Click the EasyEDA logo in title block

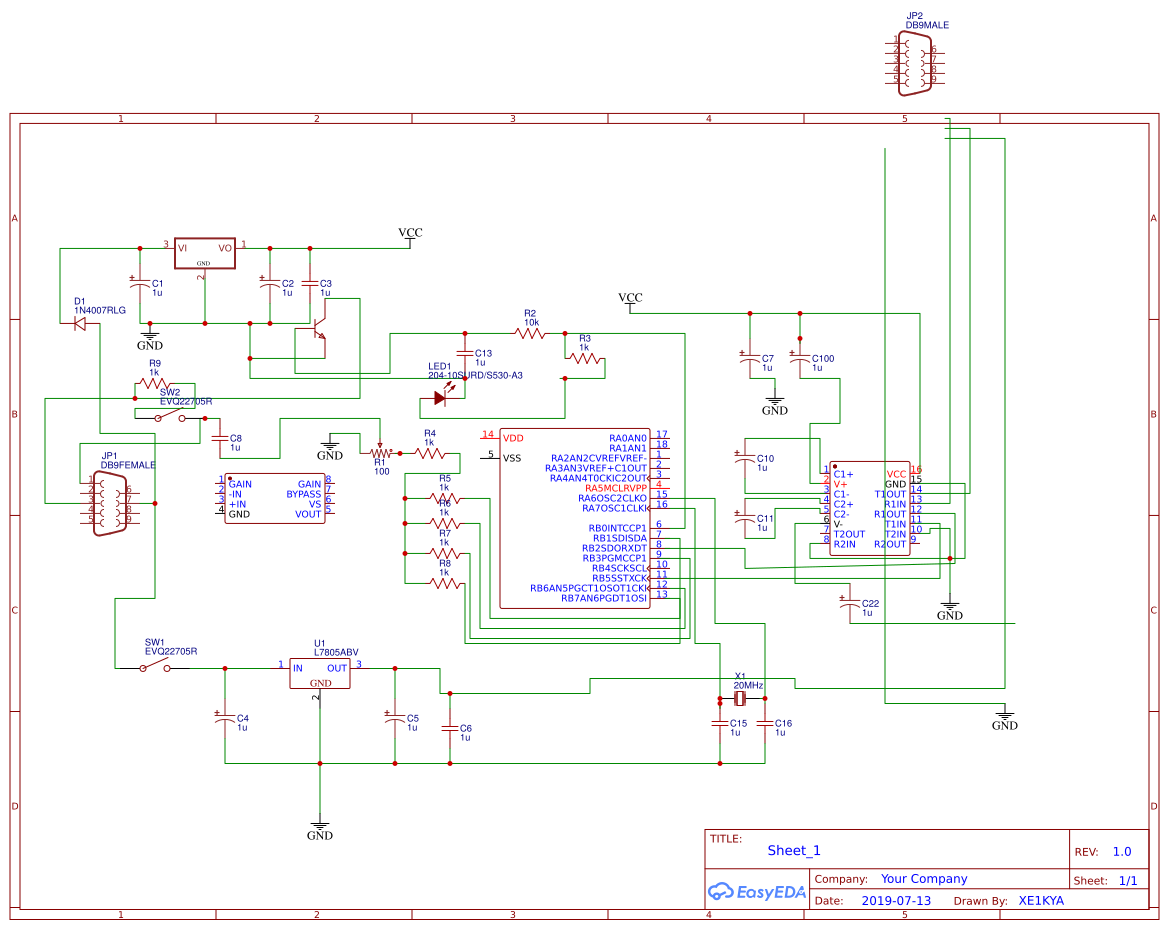pyautogui.click(x=757, y=891)
